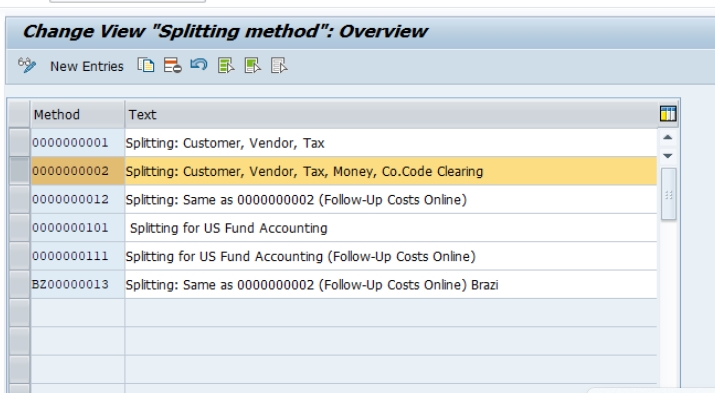Viewport: 715px width, 393px height.
Task: Click method cell 0000000002
Action: point(78,171)
